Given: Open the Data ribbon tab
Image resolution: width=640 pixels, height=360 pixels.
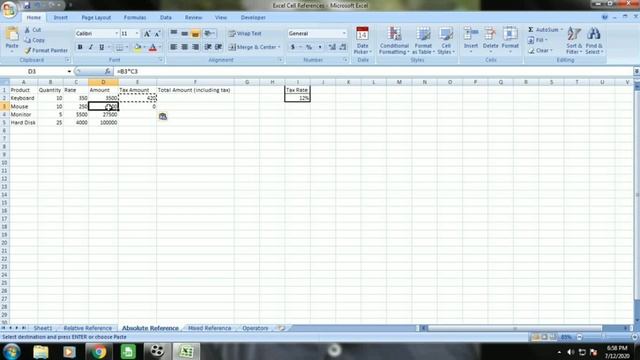Looking at the screenshot, I should 166,18.
